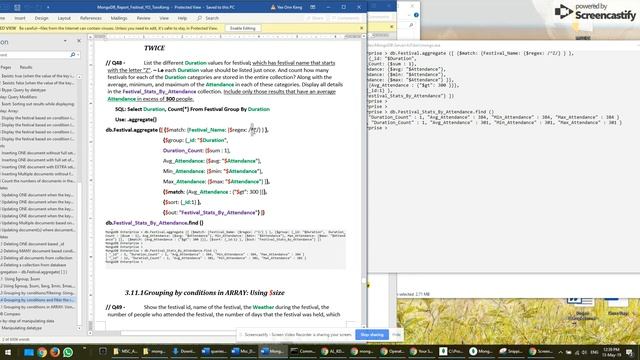Switch to Pages tab in Navigation pane
This screenshot has height=360, width=640.
tap(6, 67)
